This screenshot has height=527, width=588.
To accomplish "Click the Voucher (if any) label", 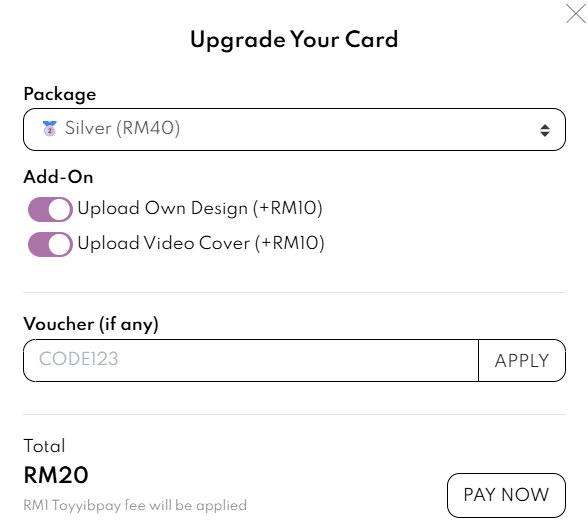I will [x=91, y=324].
